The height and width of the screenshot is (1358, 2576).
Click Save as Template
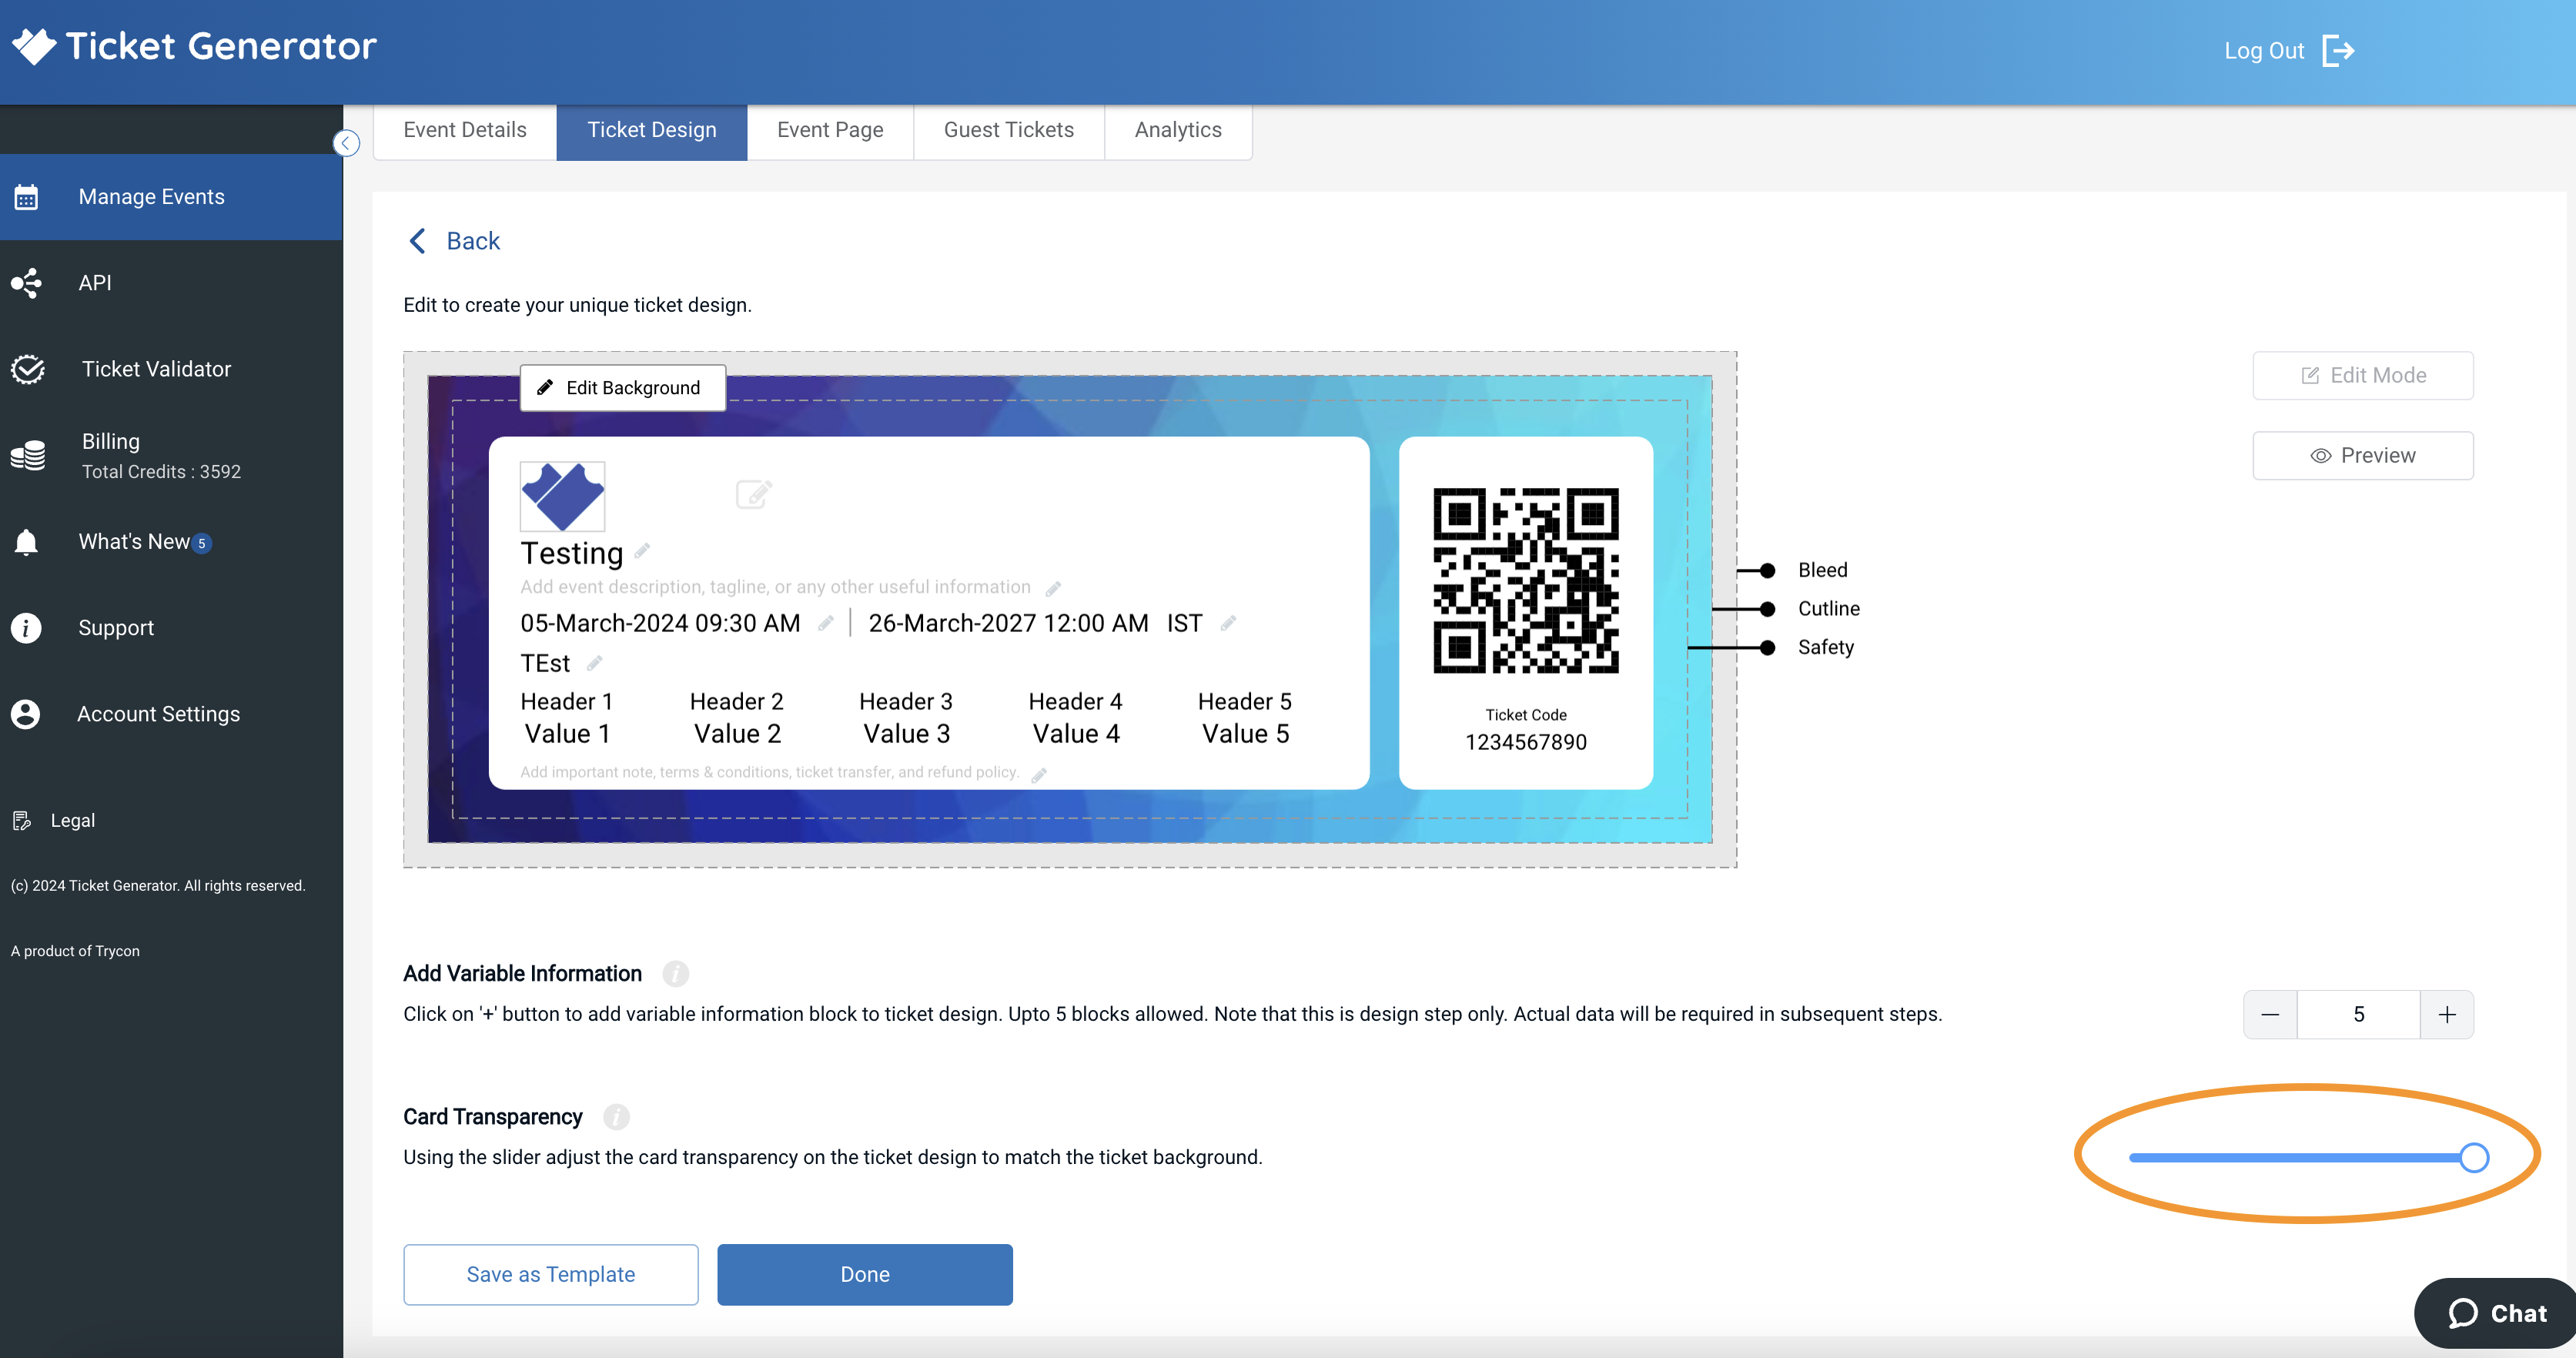(550, 1273)
